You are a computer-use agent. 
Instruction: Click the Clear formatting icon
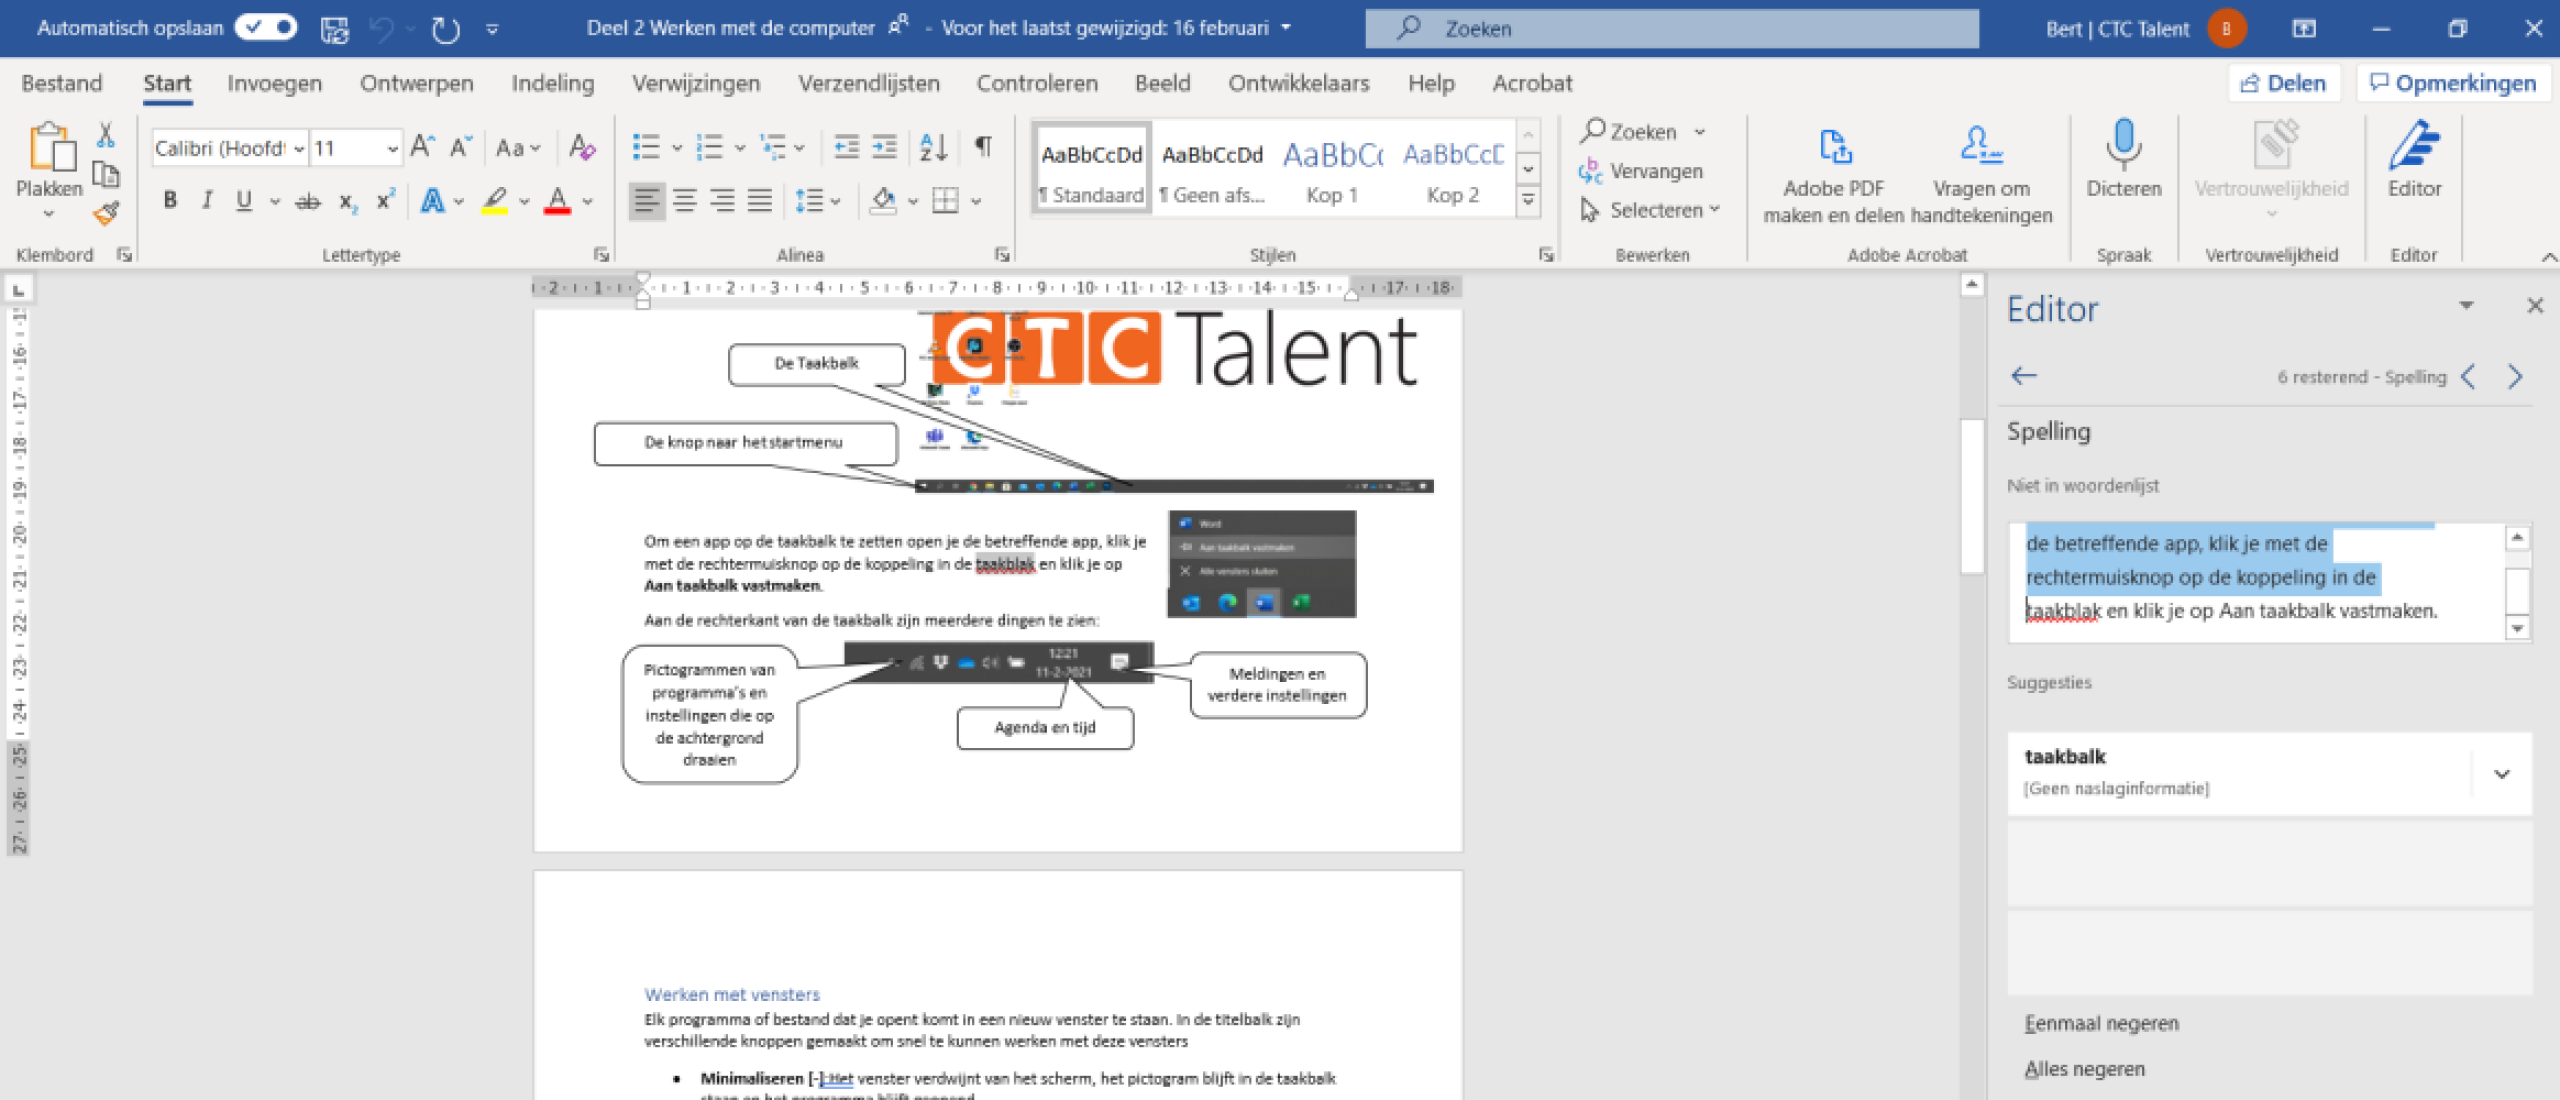point(581,147)
